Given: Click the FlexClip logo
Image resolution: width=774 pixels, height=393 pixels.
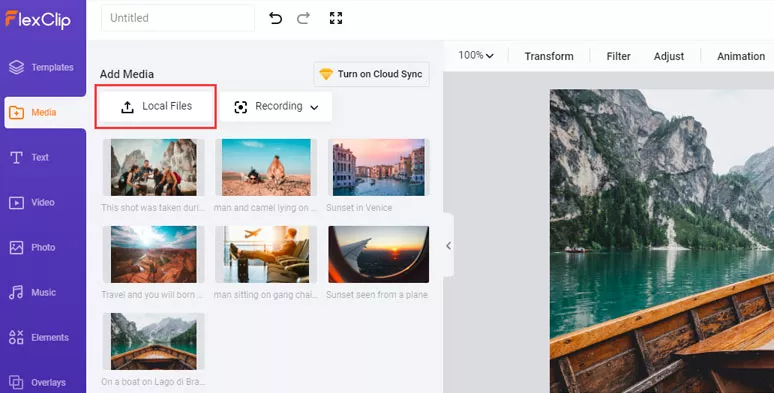Looking at the screenshot, I should [38, 19].
